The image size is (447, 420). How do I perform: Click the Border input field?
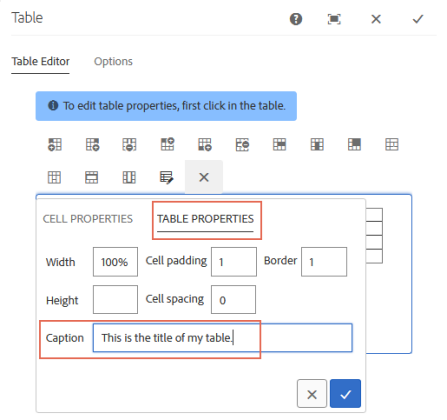pos(324,262)
